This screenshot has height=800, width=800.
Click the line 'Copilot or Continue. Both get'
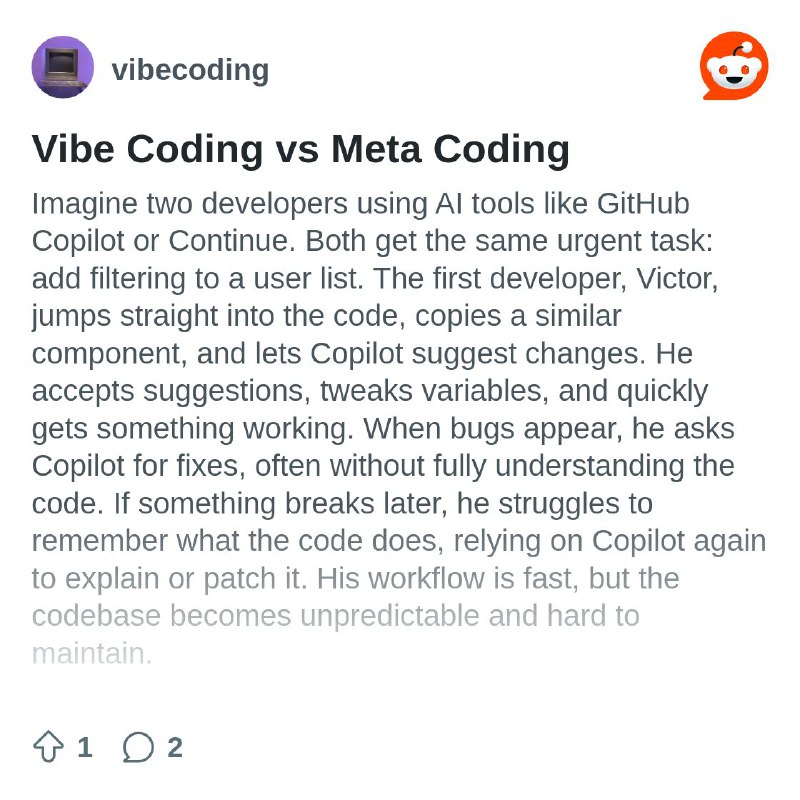pyautogui.click(x=372, y=241)
